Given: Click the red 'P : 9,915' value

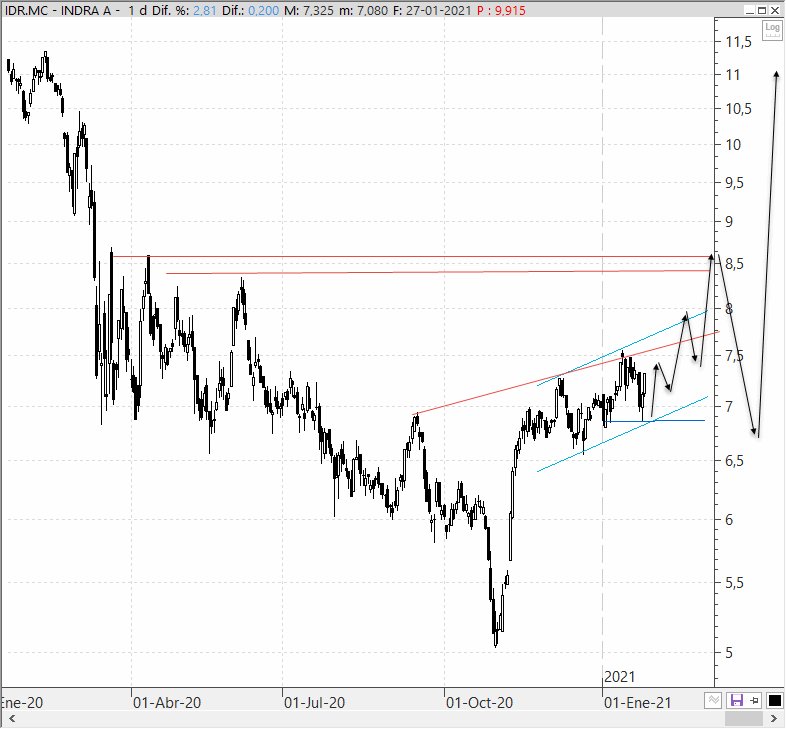Looking at the screenshot, I should pos(501,10).
